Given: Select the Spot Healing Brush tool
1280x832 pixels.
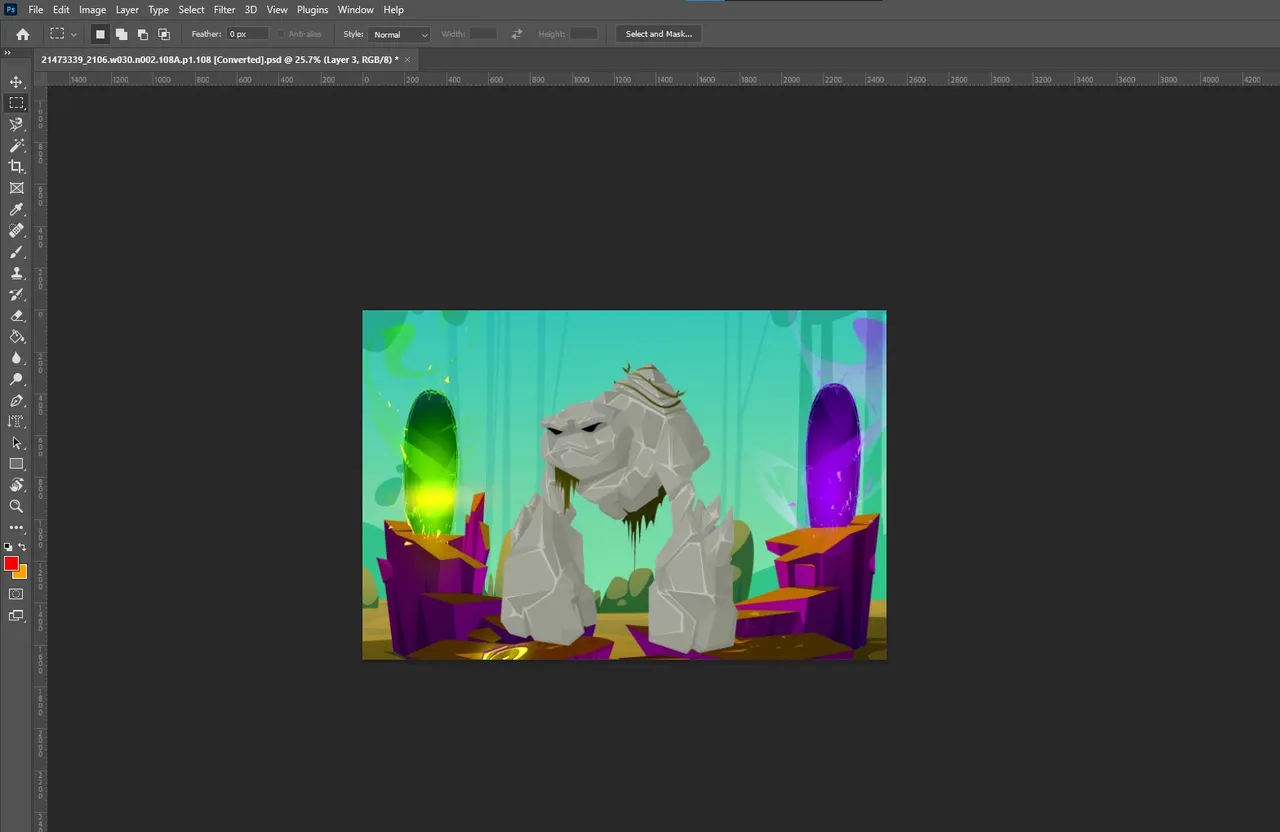Looking at the screenshot, I should pyautogui.click(x=16, y=230).
